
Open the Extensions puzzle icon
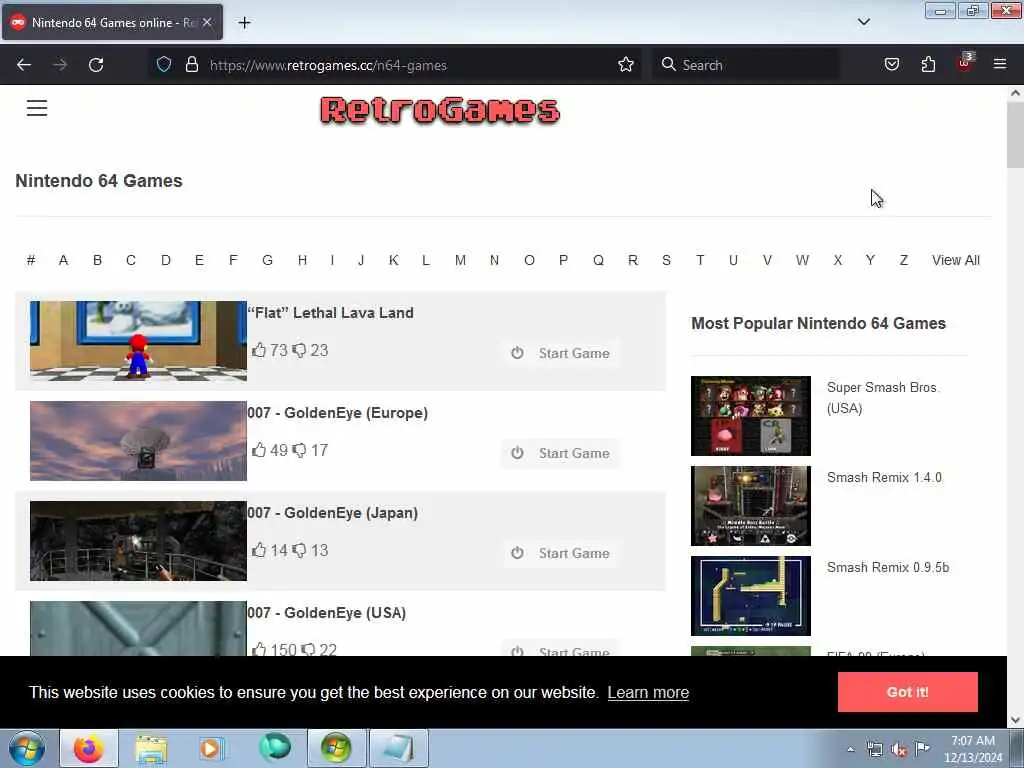click(928, 64)
